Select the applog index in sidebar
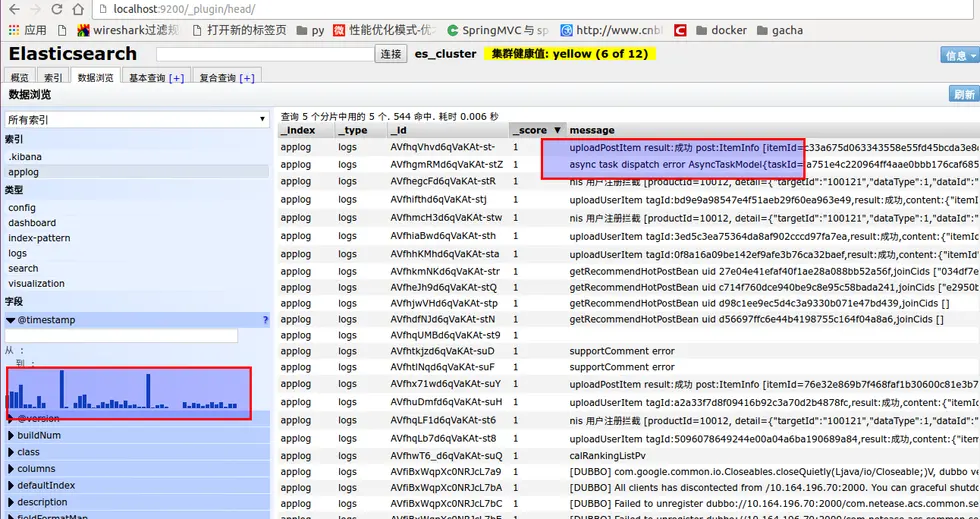This screenshot has width=980, height=519. [137, 172]
